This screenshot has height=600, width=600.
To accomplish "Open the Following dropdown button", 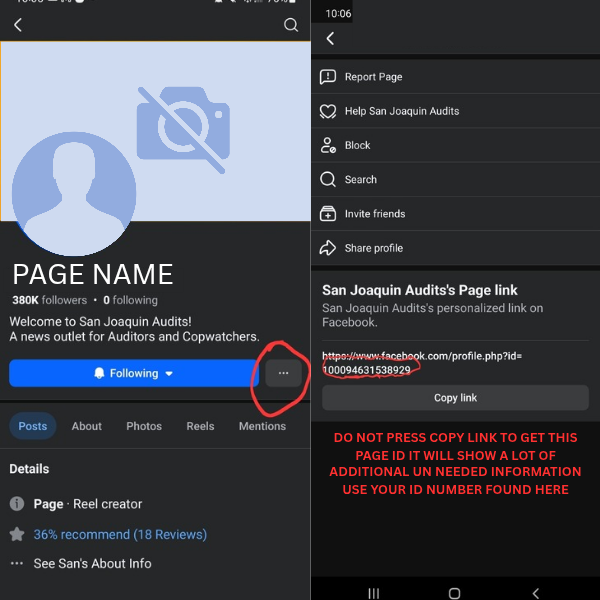I will [134, 373].
